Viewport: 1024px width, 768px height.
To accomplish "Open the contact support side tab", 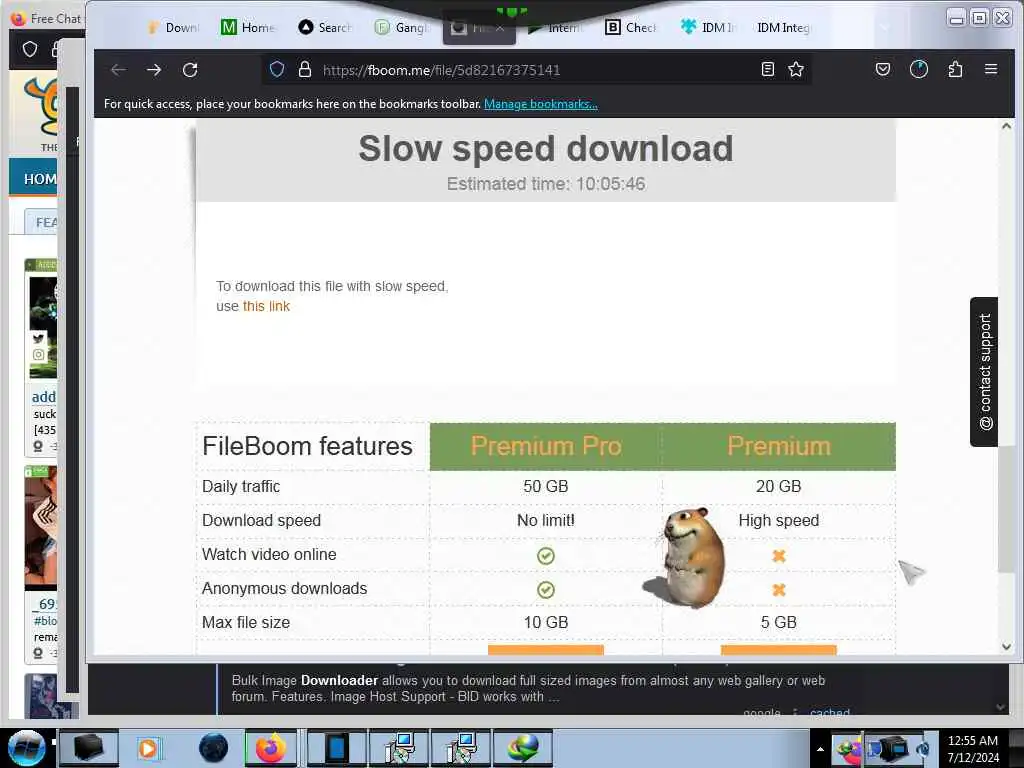I will 984,372.
